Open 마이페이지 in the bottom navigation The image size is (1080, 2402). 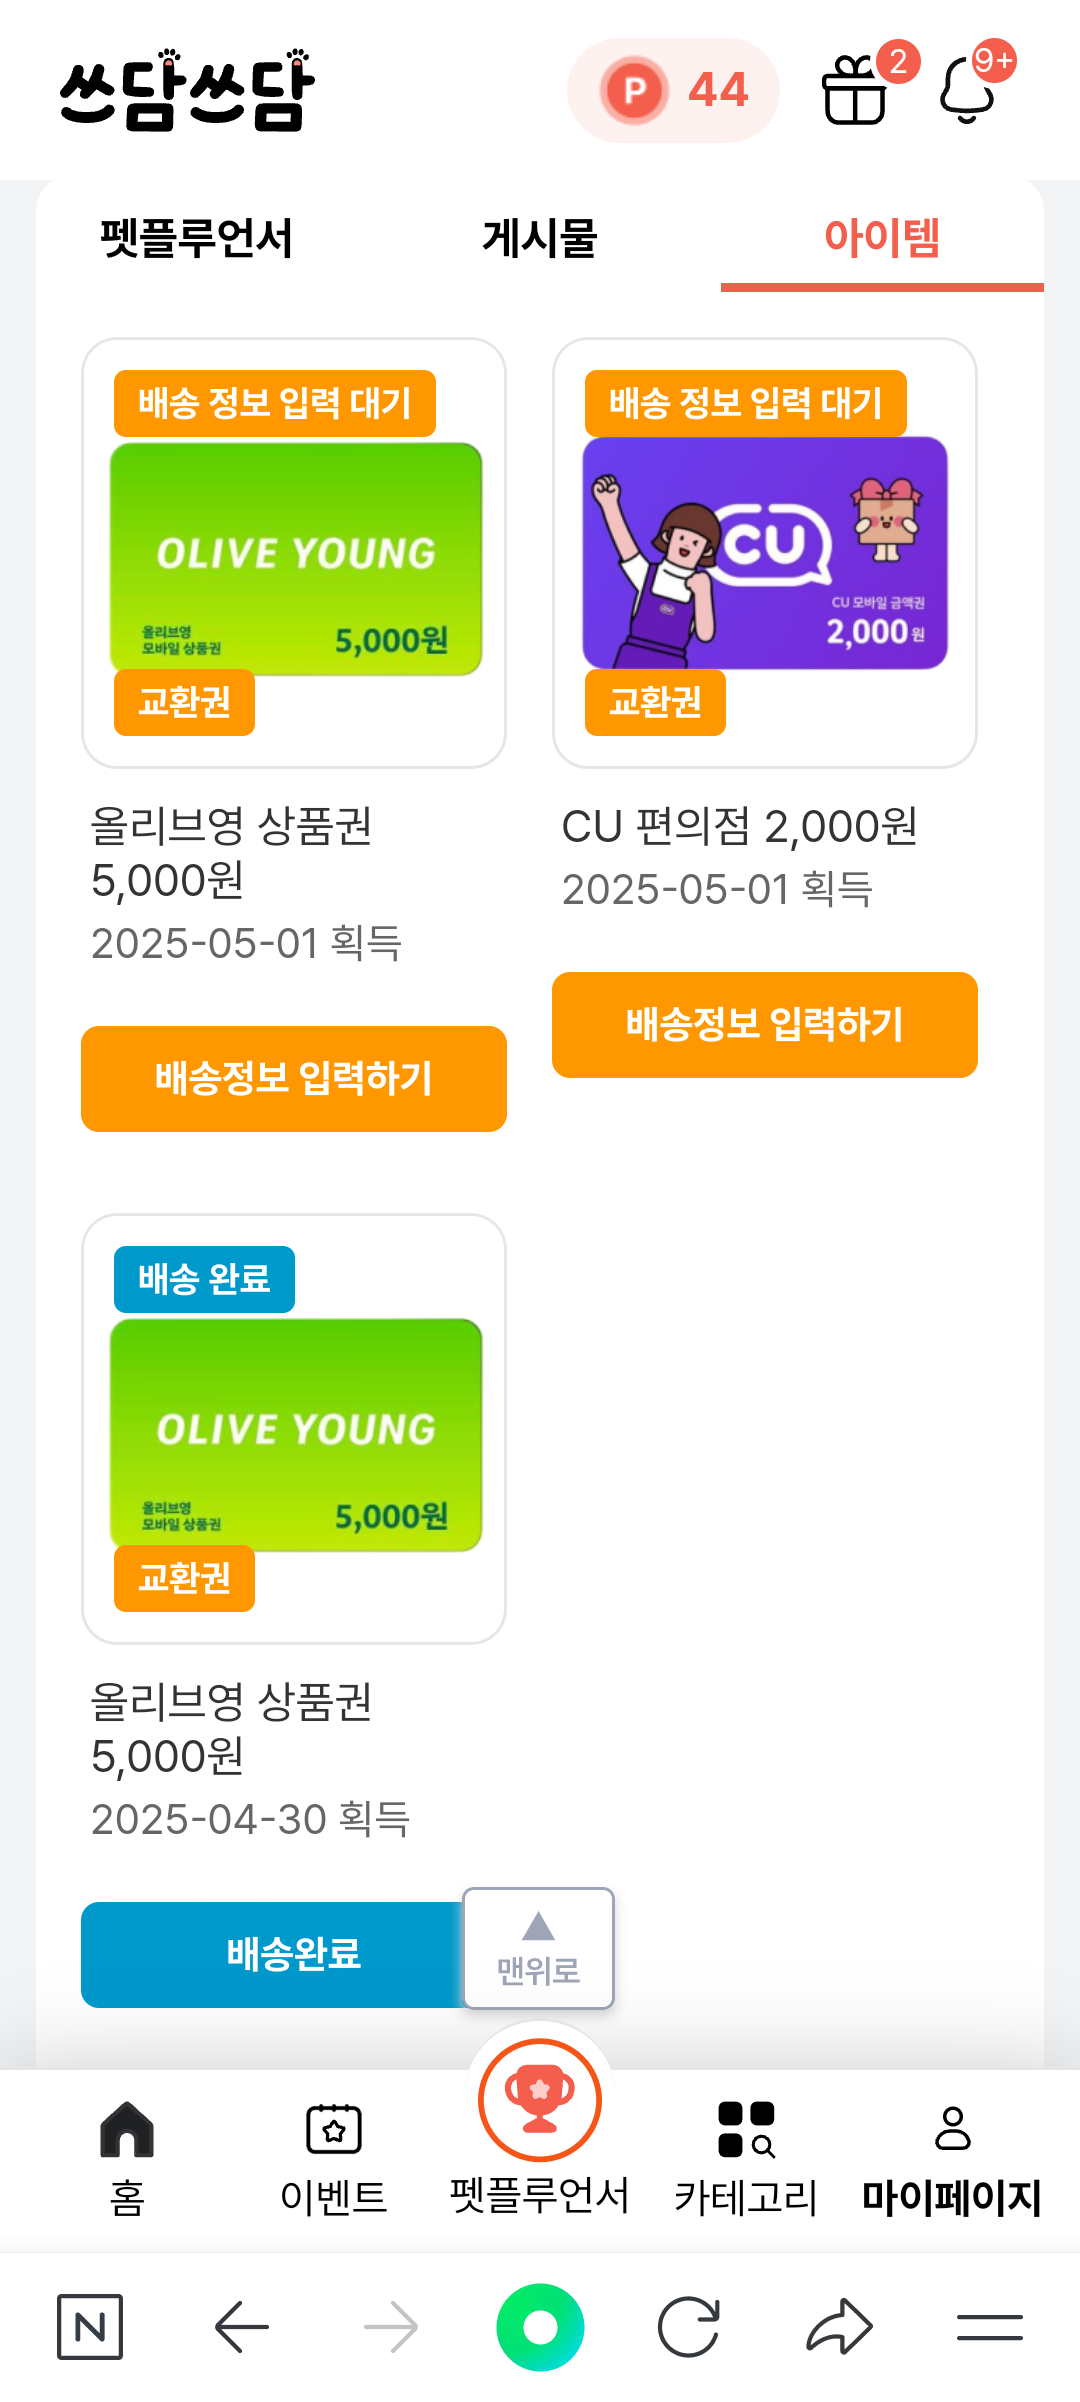(952, 2156)
